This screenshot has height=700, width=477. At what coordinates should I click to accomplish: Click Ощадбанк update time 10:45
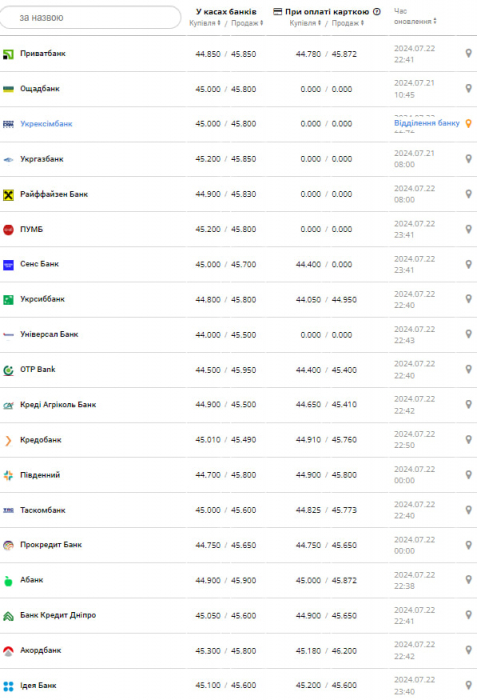pos(404,95)
